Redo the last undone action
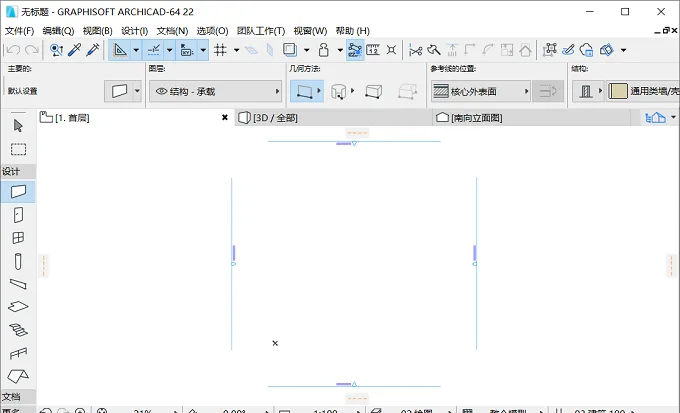Viewport: 680px width, 413px height. pyautogui.click(x=32, y=50)
